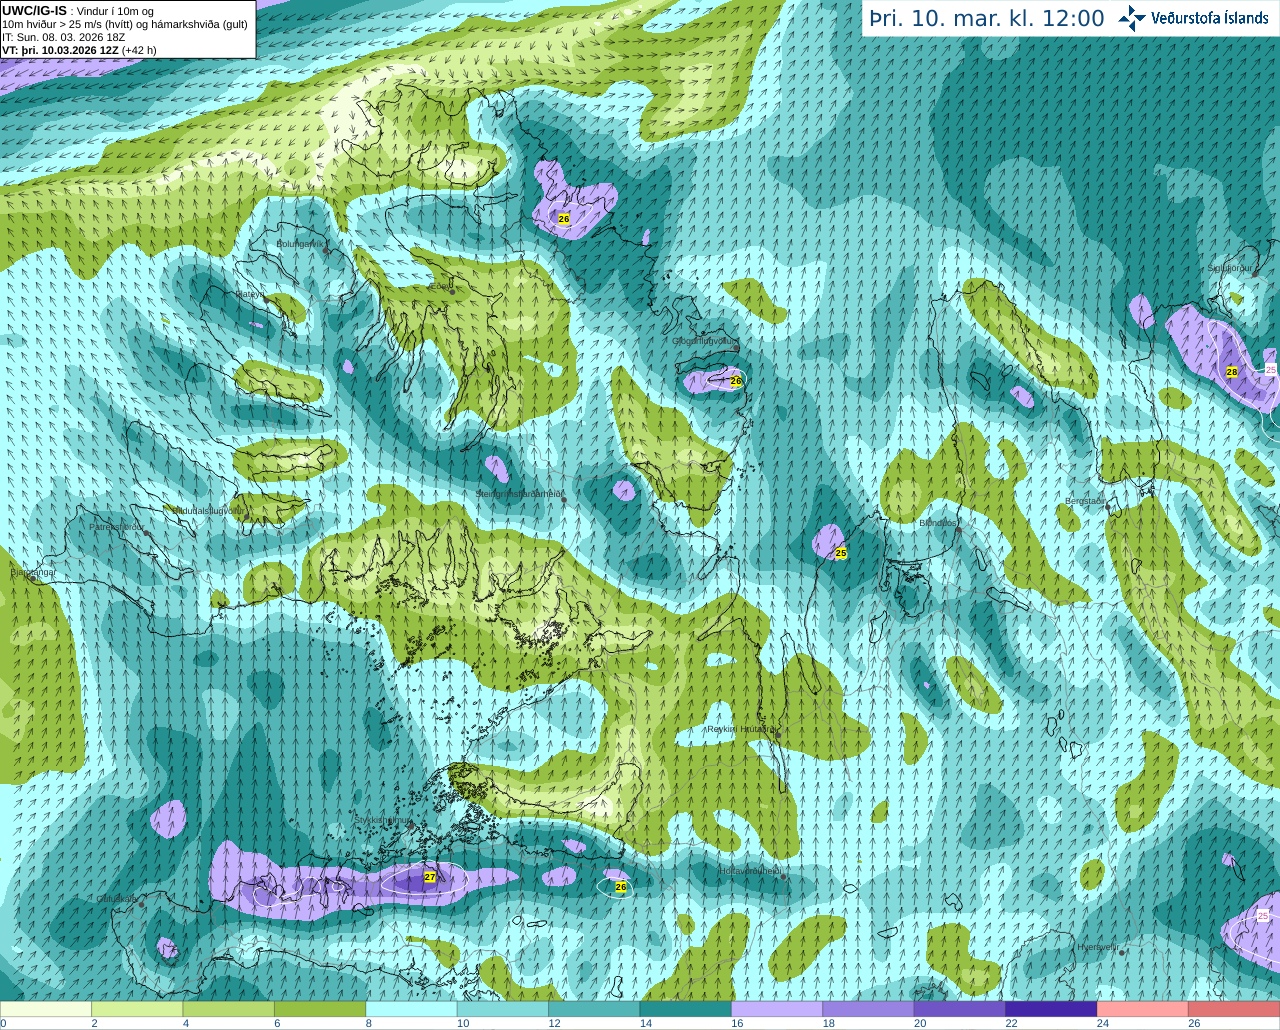This screenshot has height=1030, width=1280.
Task: Click the 4–6 m/s green legend swatch
Action: tap(229, 1009)
